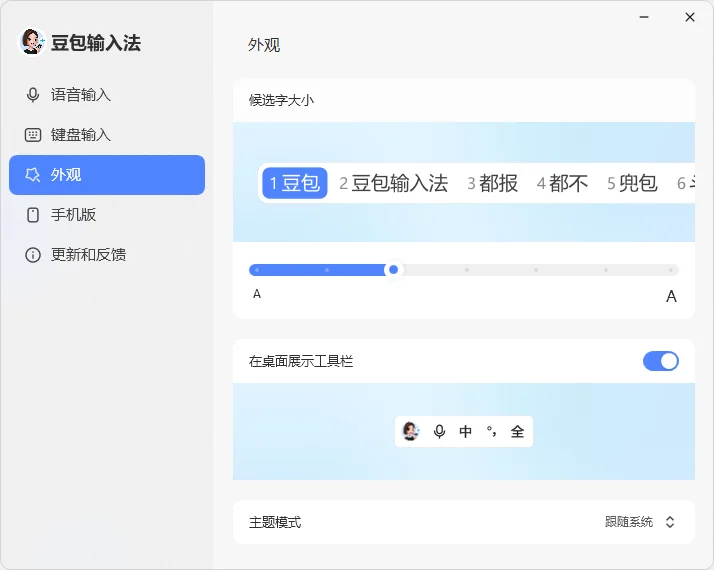Click the 候选字大小 label
The height and width of the screenshot is (570, 714).
pos(281,100)
